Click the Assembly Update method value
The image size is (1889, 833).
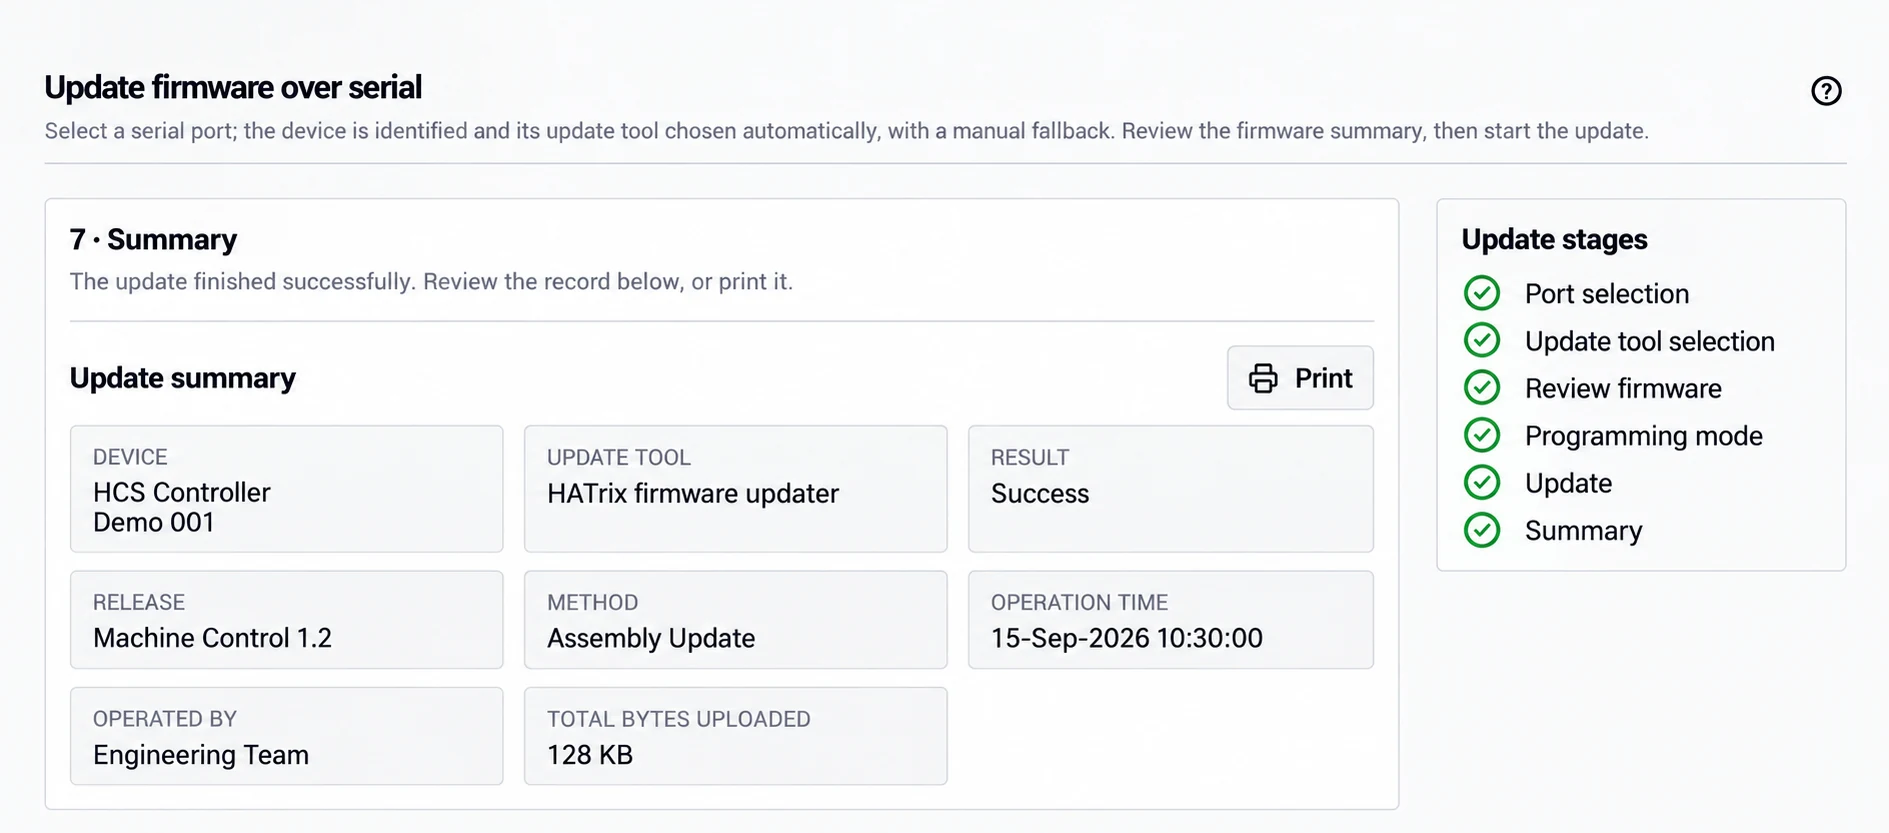(x=651, y=638)
